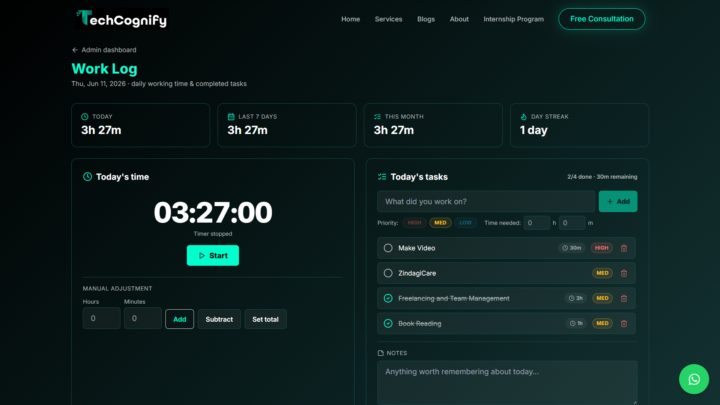720x405 pixels.
Task: Mark Make Video task as complete
Action: tap(388, 248)
